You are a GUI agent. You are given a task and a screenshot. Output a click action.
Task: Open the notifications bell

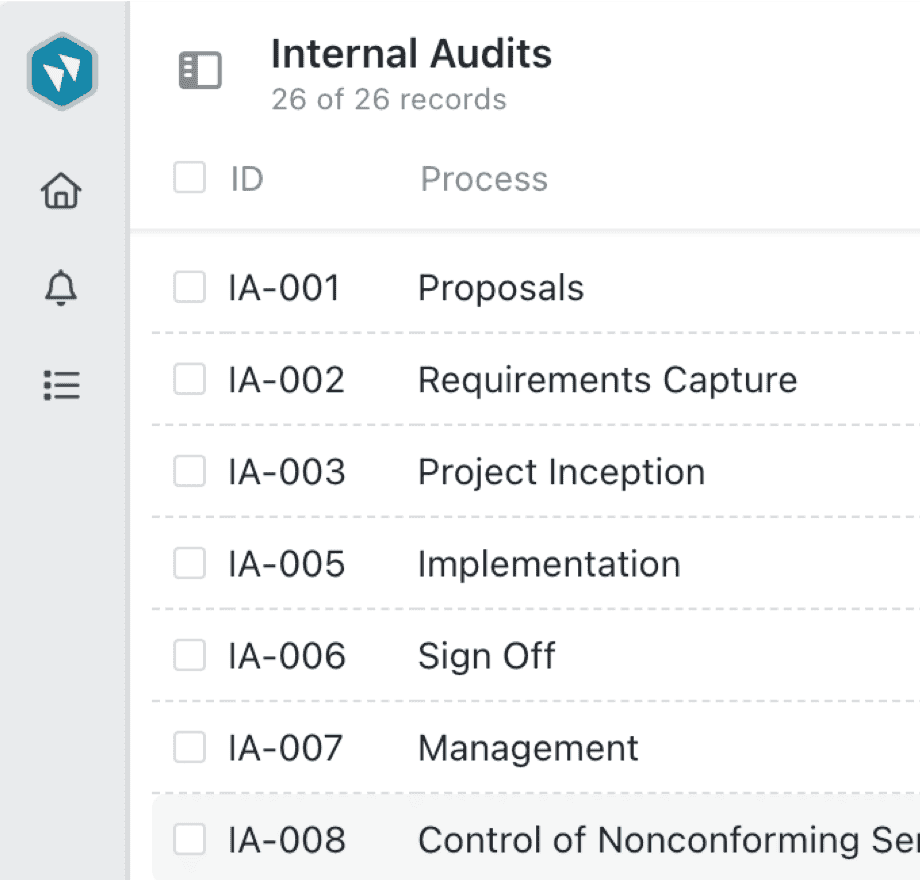(61, 288)
